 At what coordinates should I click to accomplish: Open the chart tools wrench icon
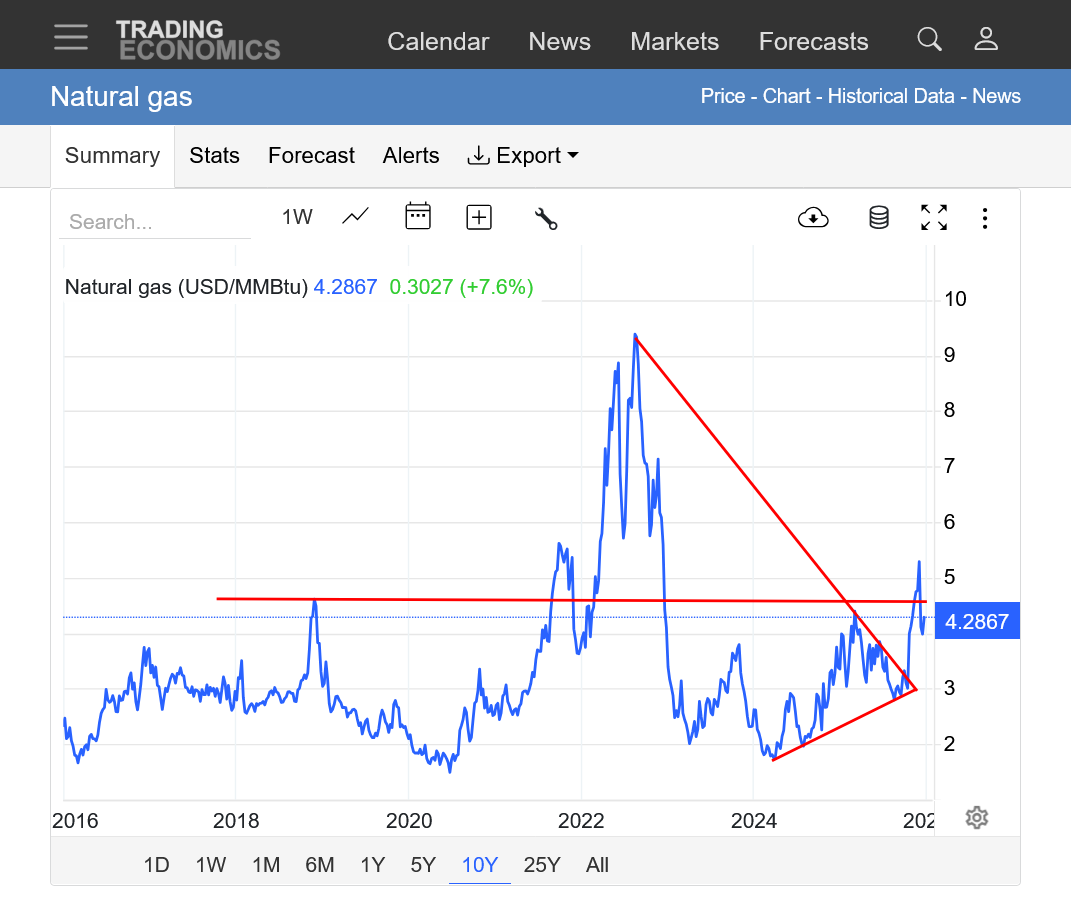[x=545, y=218]
